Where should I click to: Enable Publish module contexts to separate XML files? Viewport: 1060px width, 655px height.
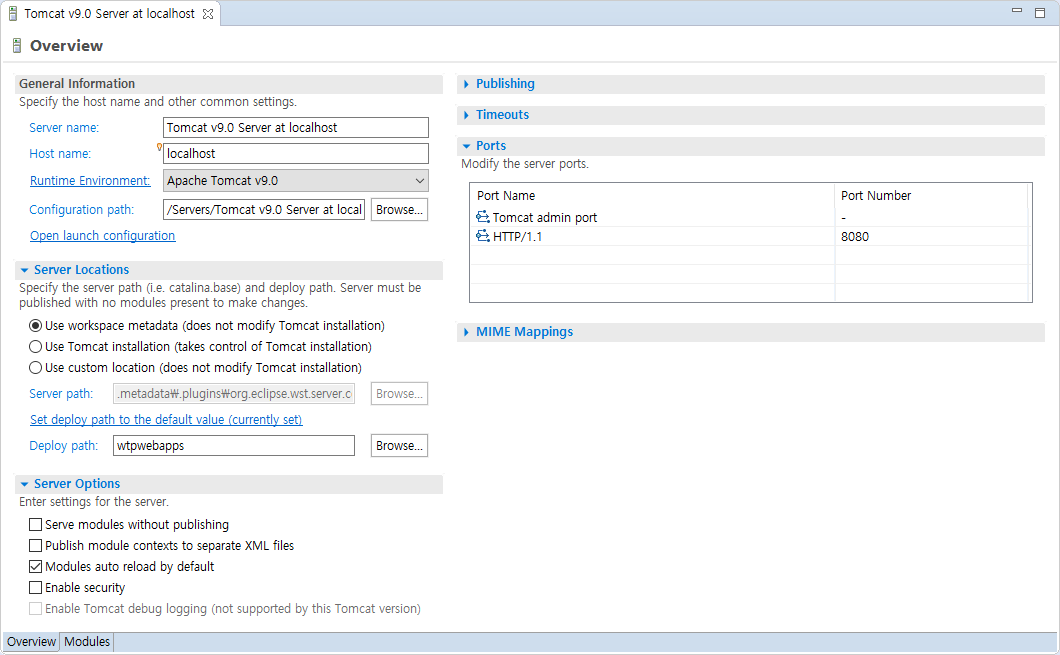(35, 545)
